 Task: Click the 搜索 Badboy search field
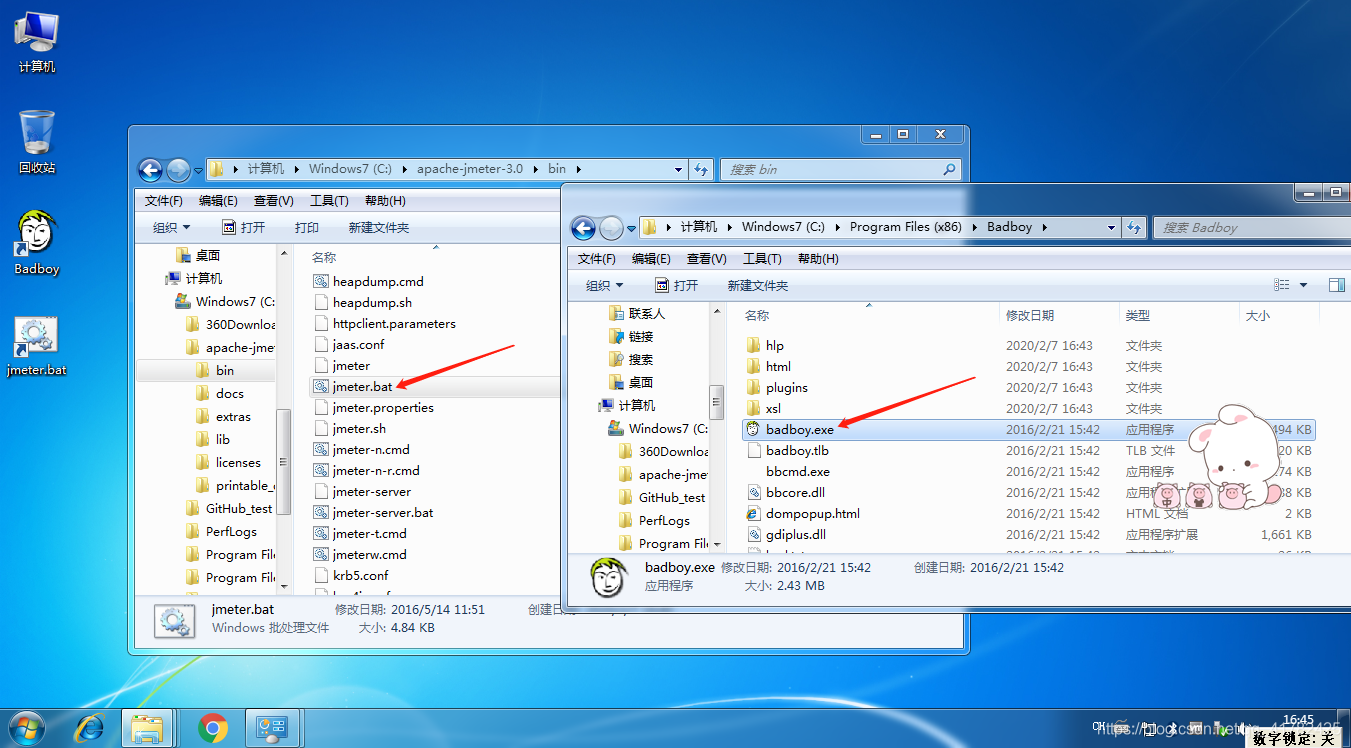pyautogui.click(x=1250, y=228)
